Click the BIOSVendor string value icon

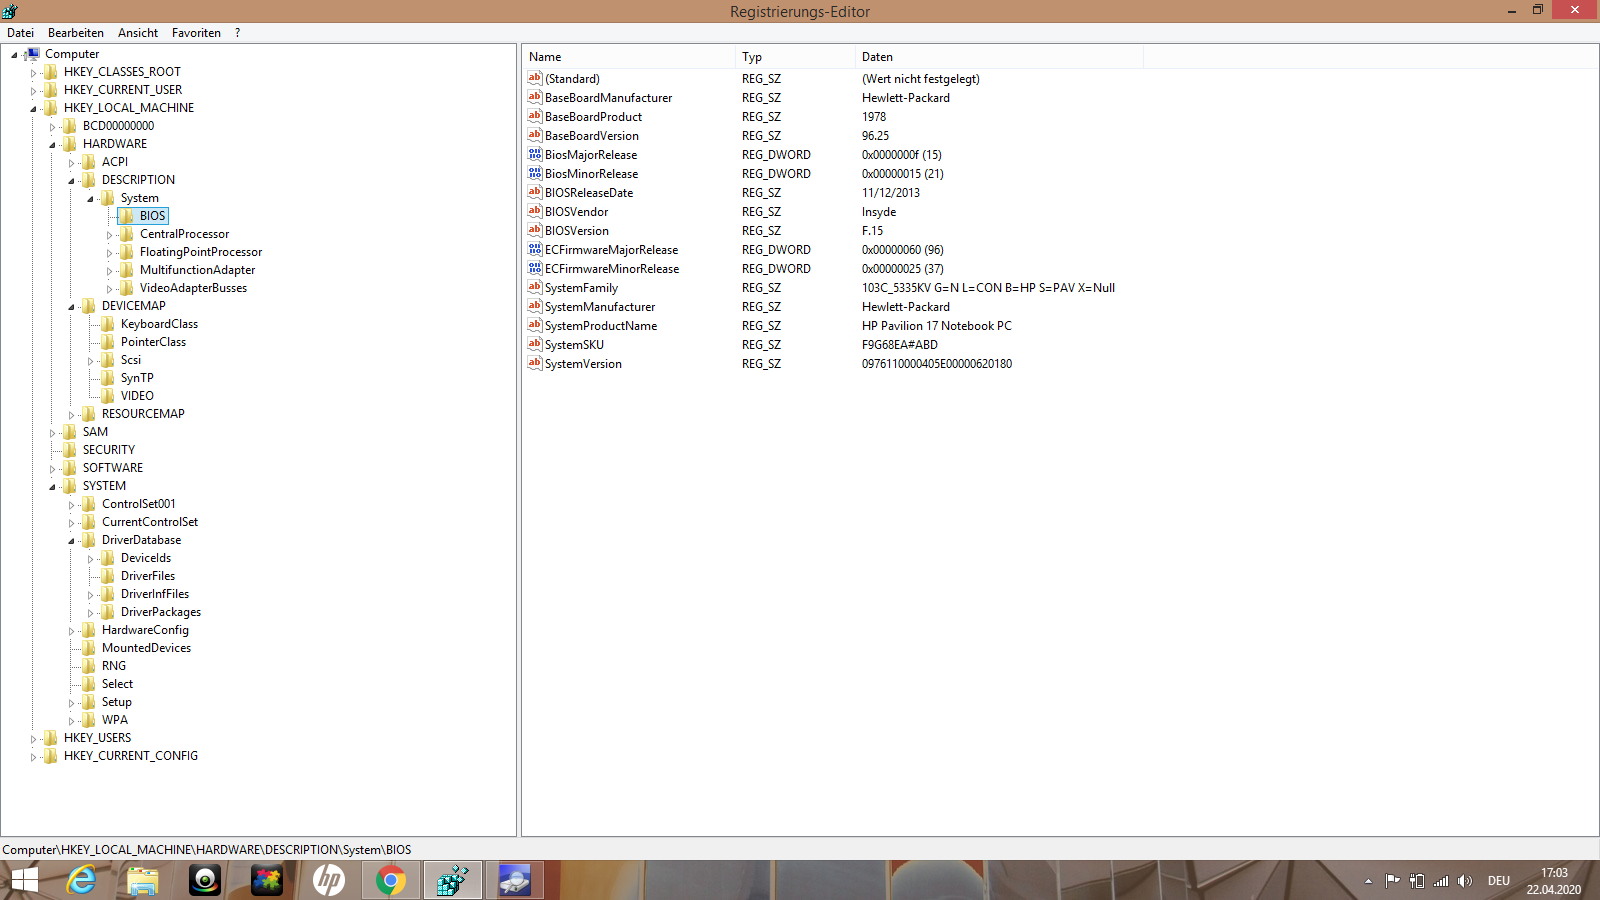[535, 211]
